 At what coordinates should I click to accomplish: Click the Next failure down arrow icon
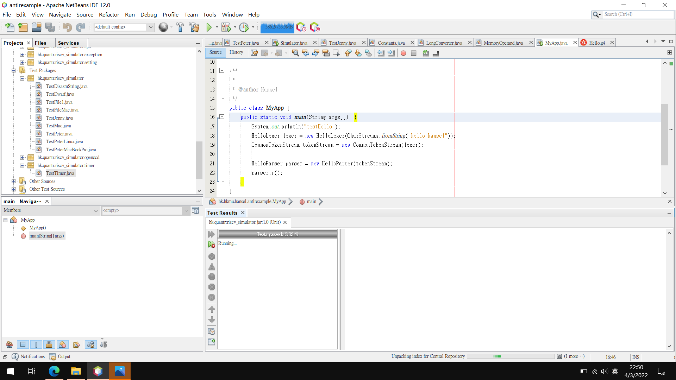(211, 320)
